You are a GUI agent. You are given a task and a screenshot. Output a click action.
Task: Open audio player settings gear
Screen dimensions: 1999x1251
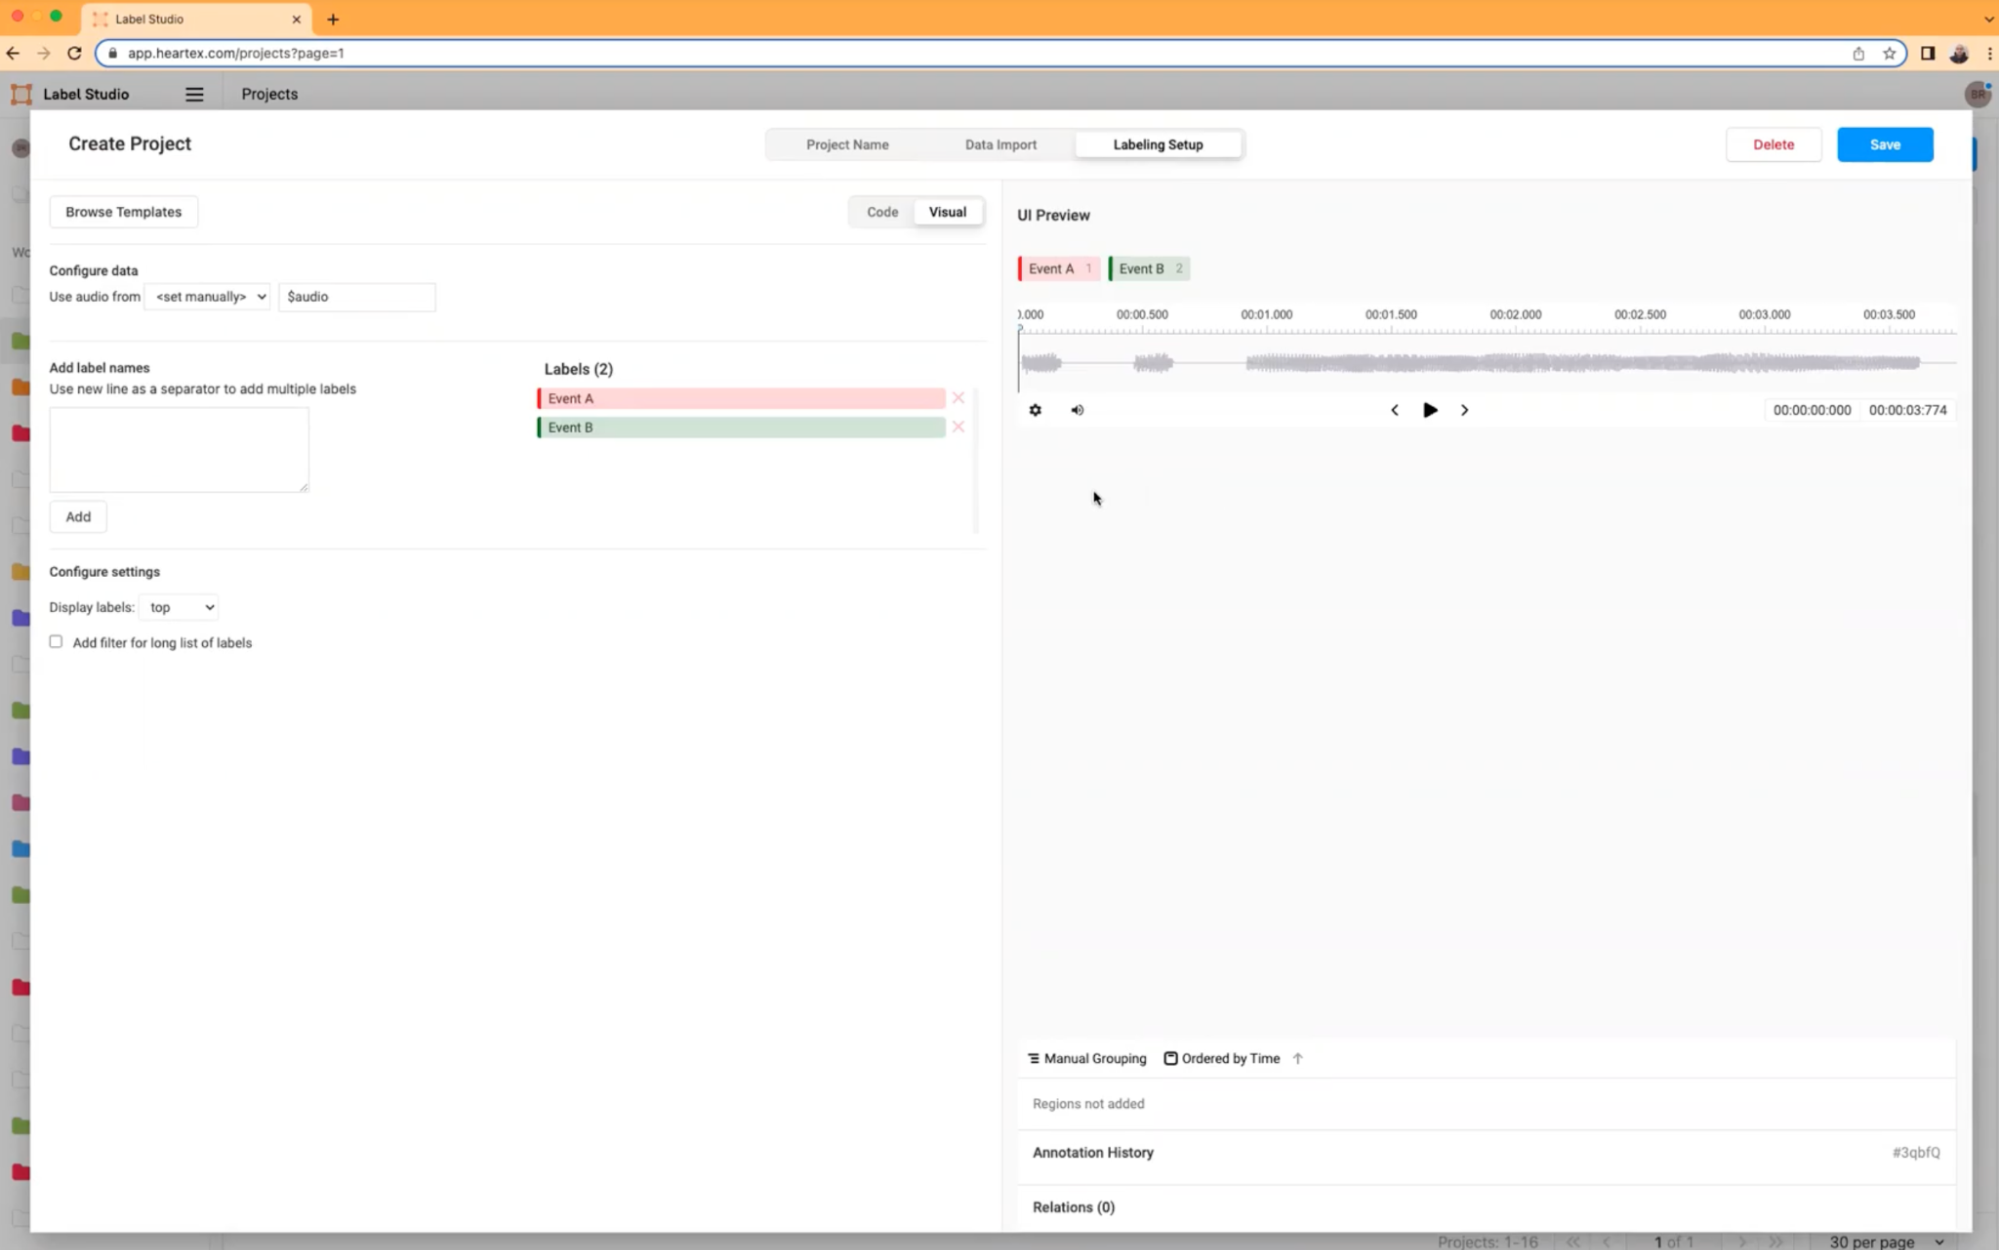[x=1035, y=410]
